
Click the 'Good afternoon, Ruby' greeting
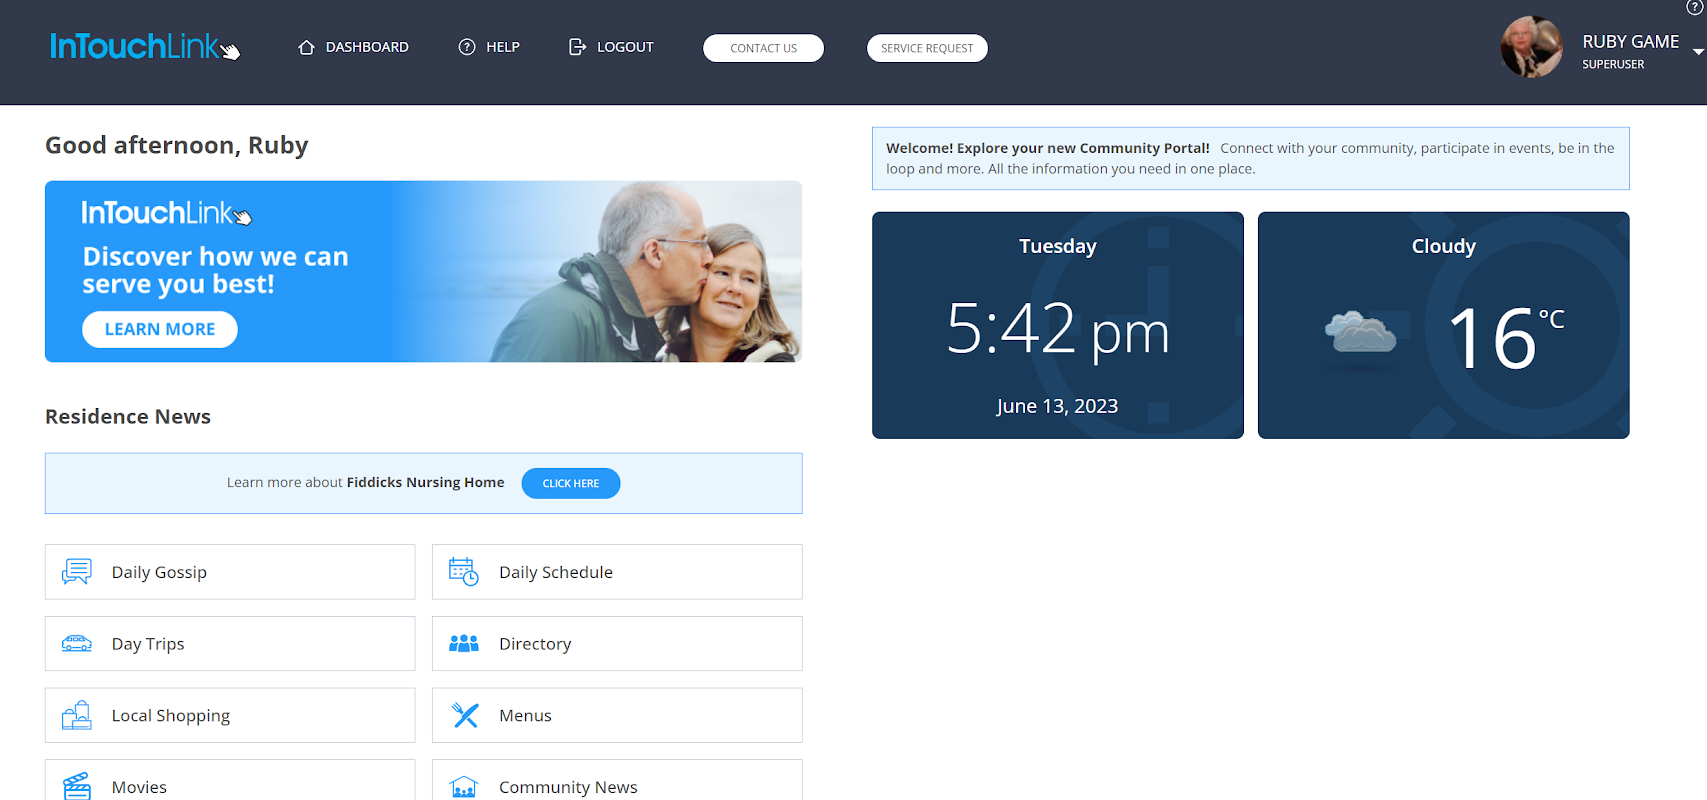click(177, 146)
